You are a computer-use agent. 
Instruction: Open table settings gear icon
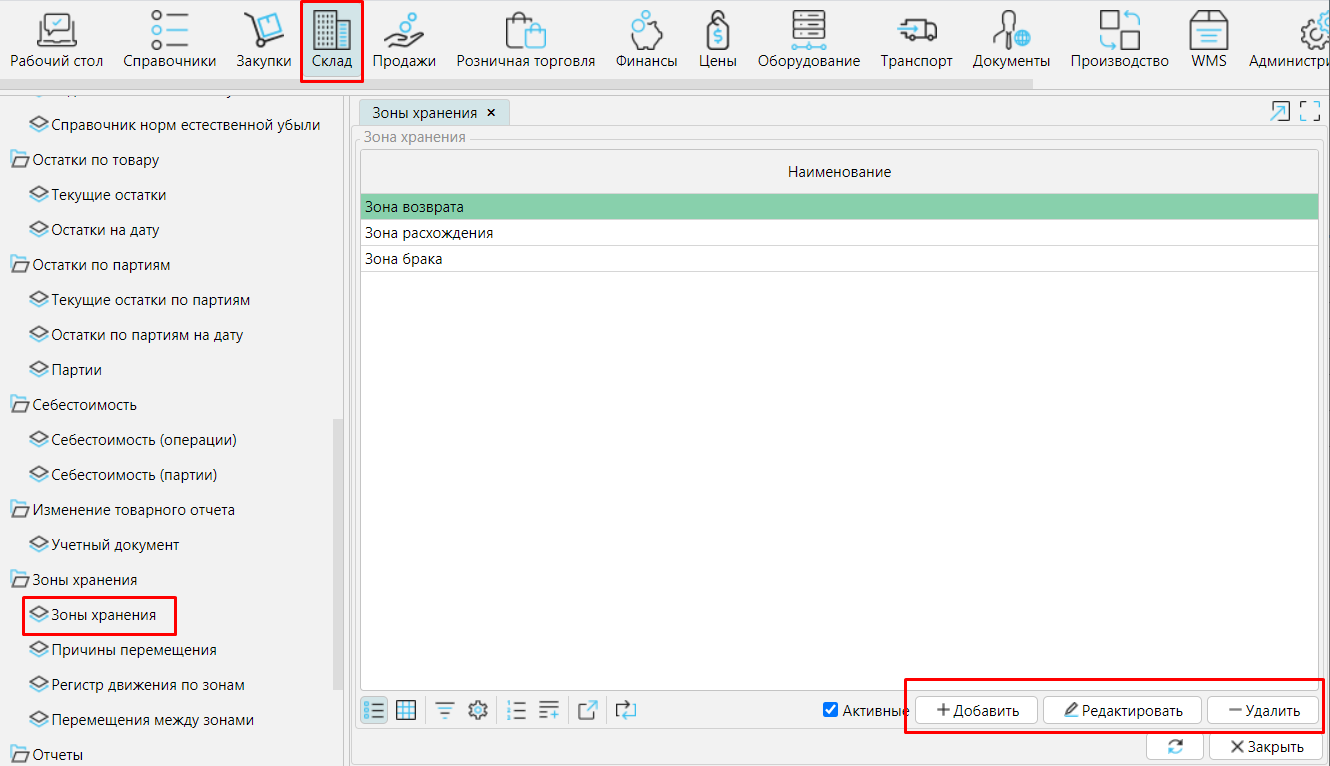tap(478, 710)
